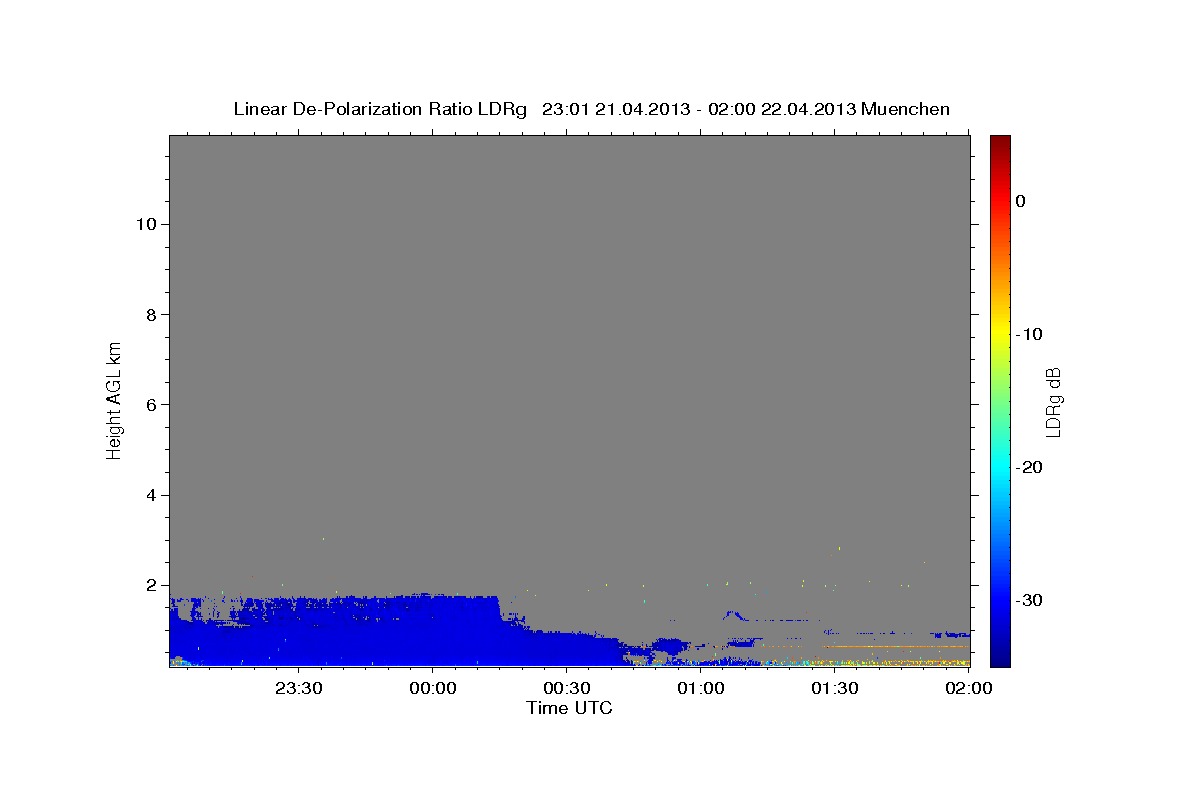Click the height tick label 10

145,224
